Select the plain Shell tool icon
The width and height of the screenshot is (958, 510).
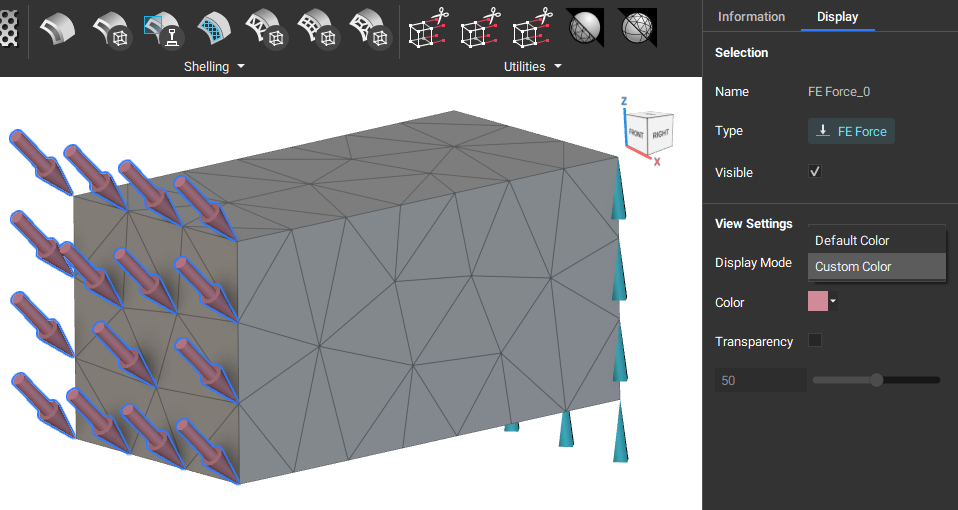point(57,28)
